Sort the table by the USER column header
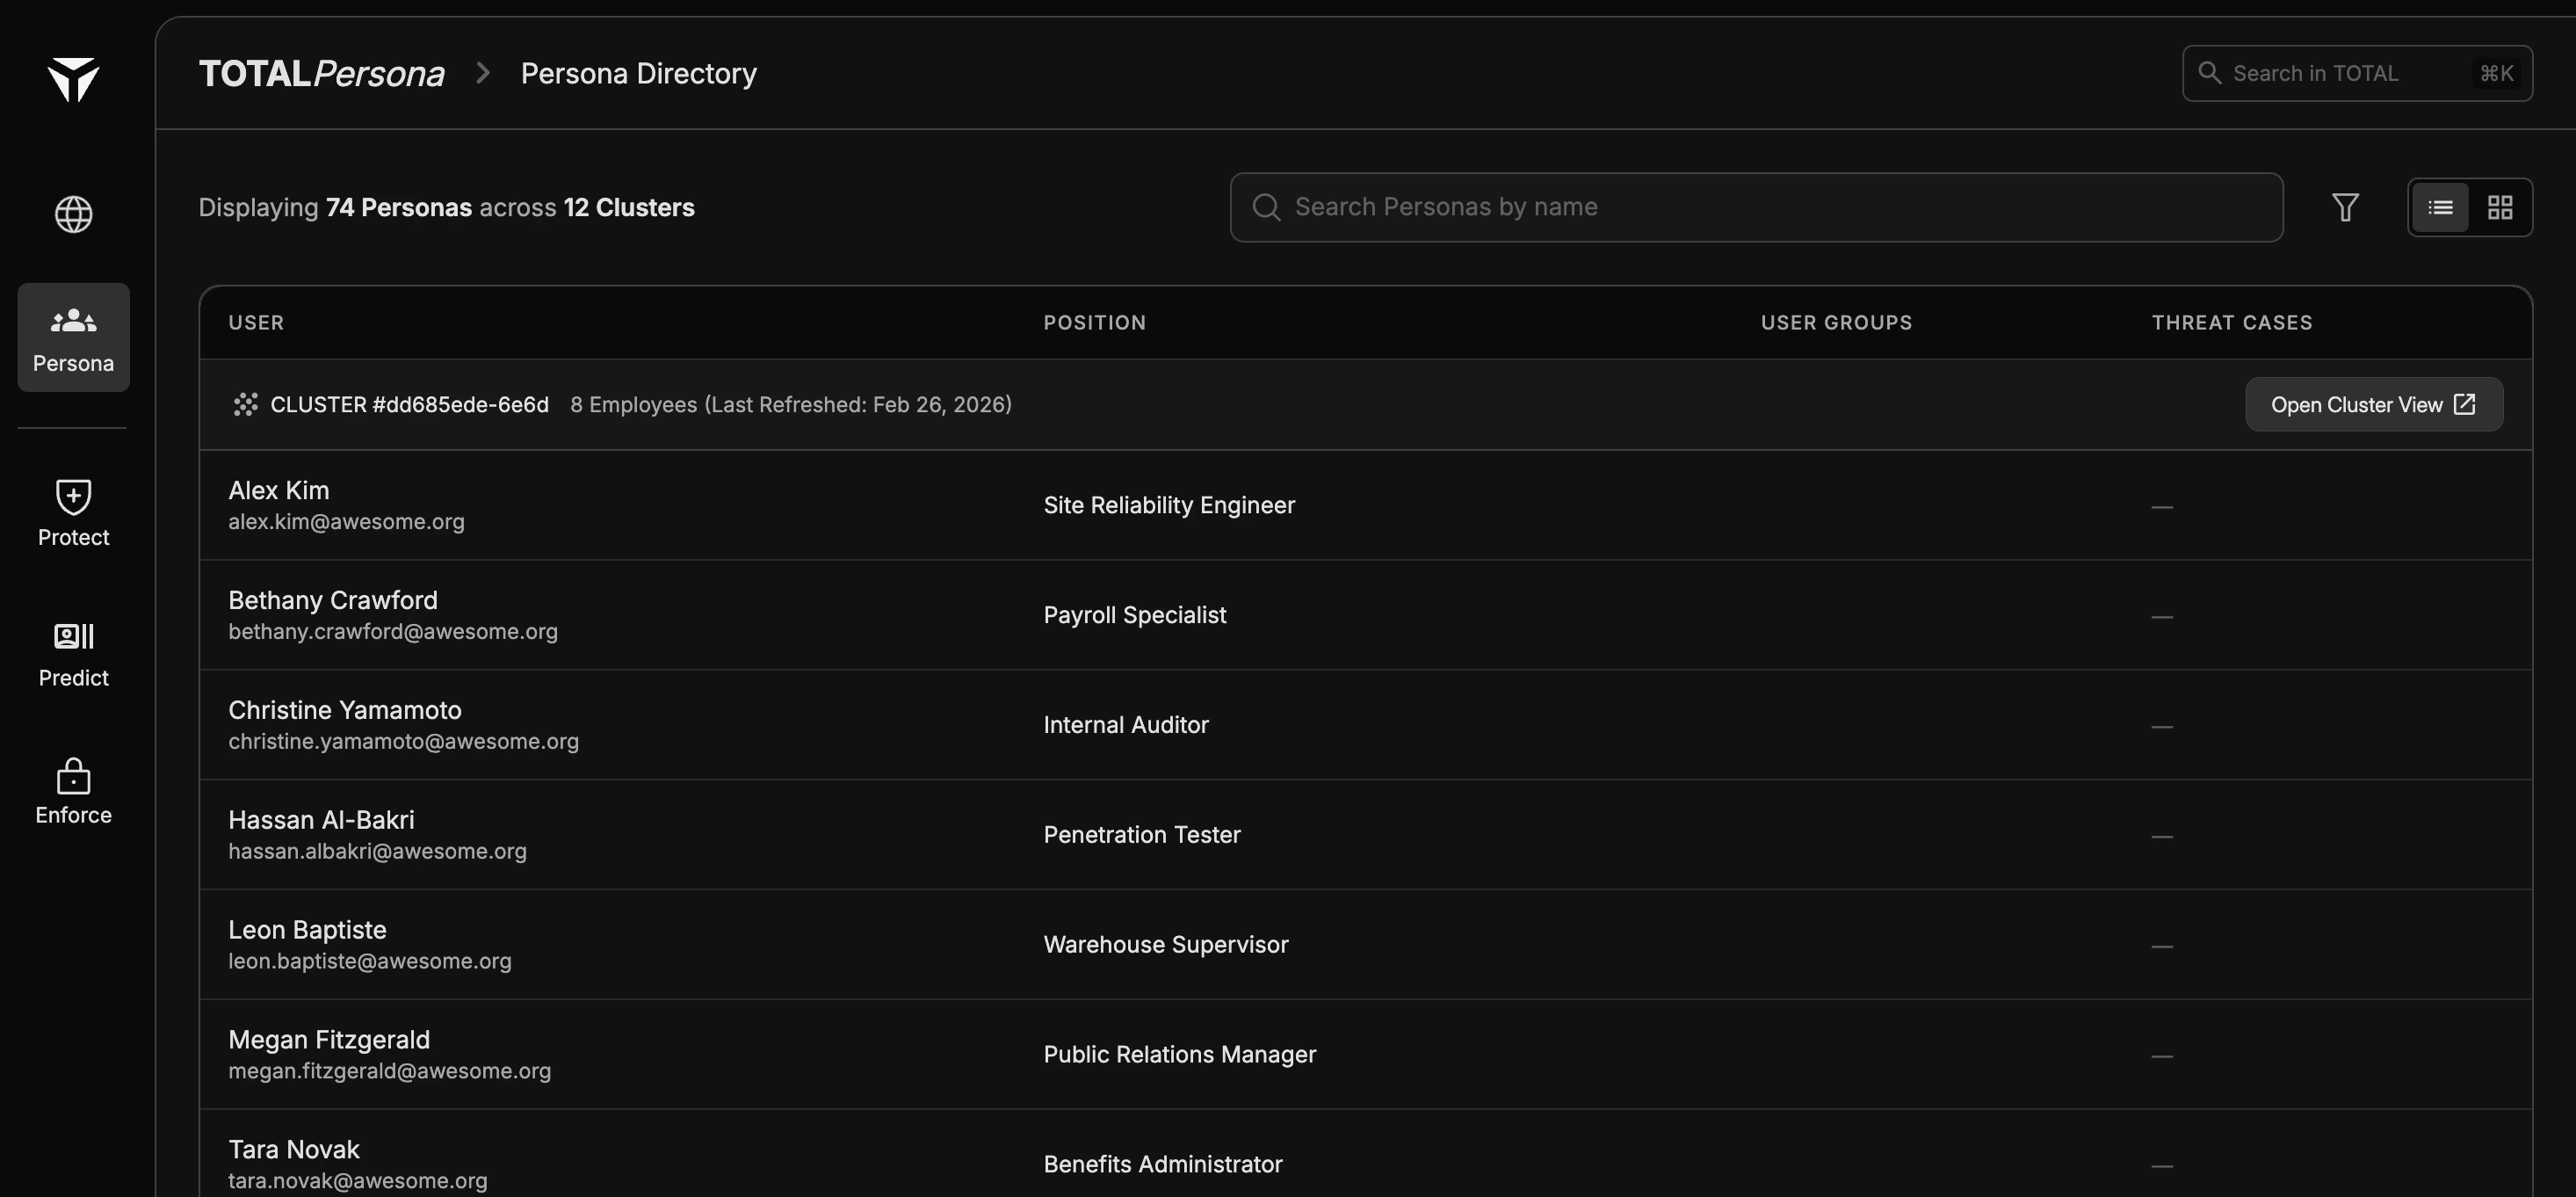 click(256, 322)
